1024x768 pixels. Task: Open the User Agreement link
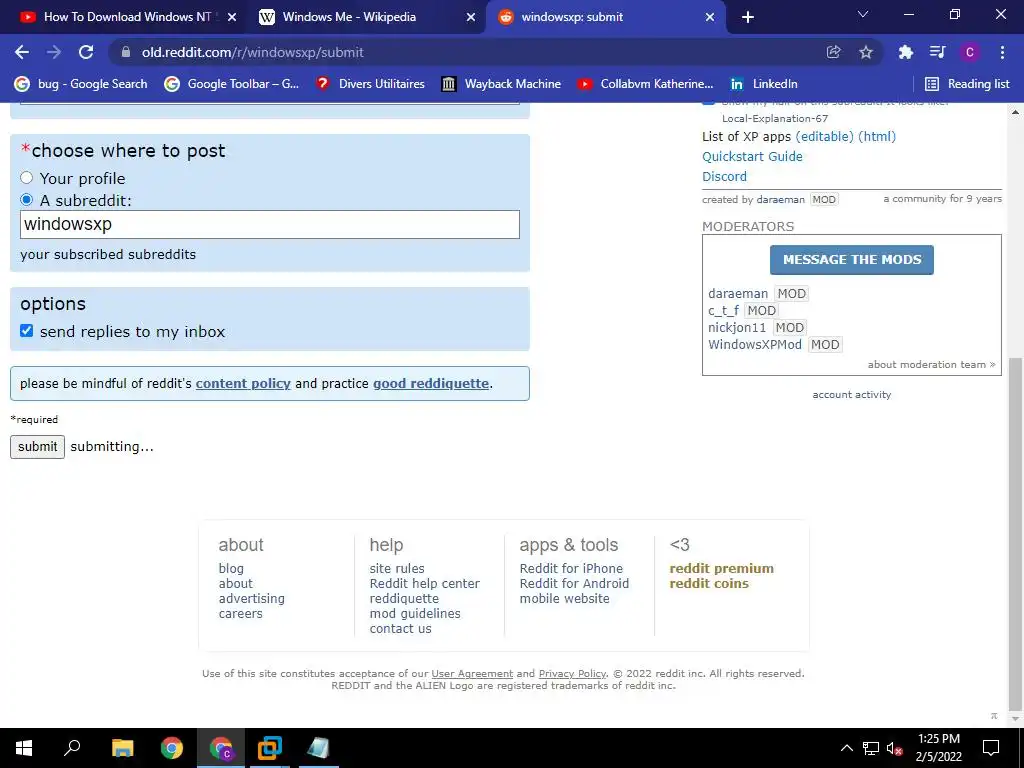(x=472, y=673)
